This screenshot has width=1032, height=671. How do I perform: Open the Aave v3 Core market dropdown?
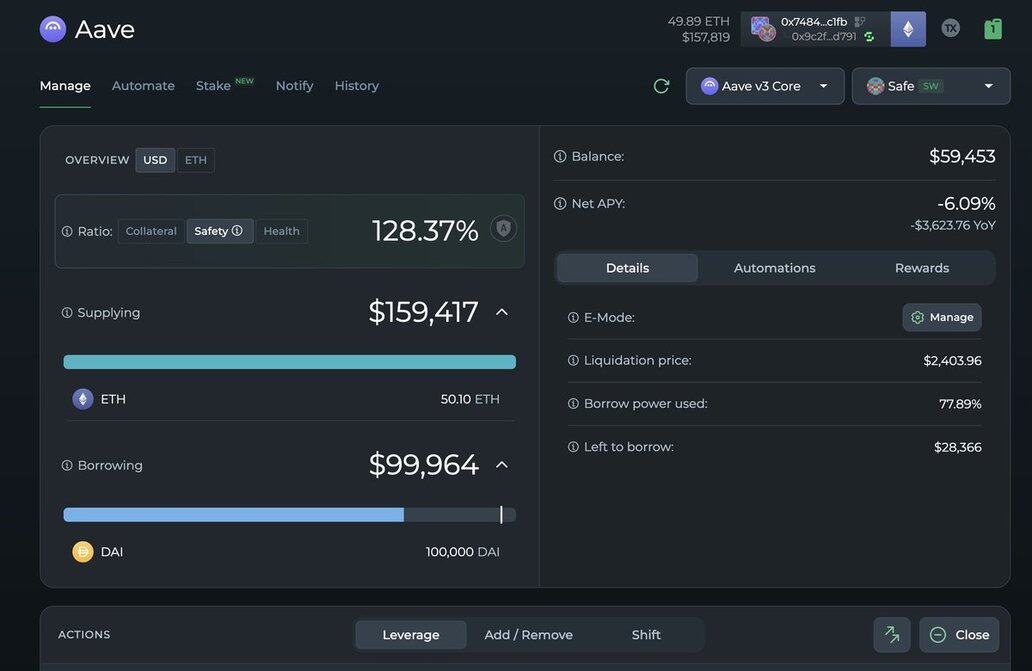click(765, 86)
